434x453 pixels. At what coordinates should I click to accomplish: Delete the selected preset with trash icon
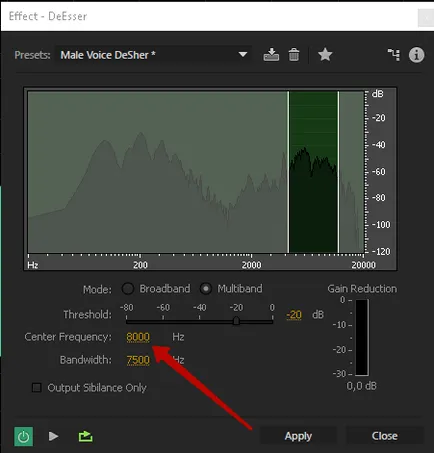click(x=294, y=55)
